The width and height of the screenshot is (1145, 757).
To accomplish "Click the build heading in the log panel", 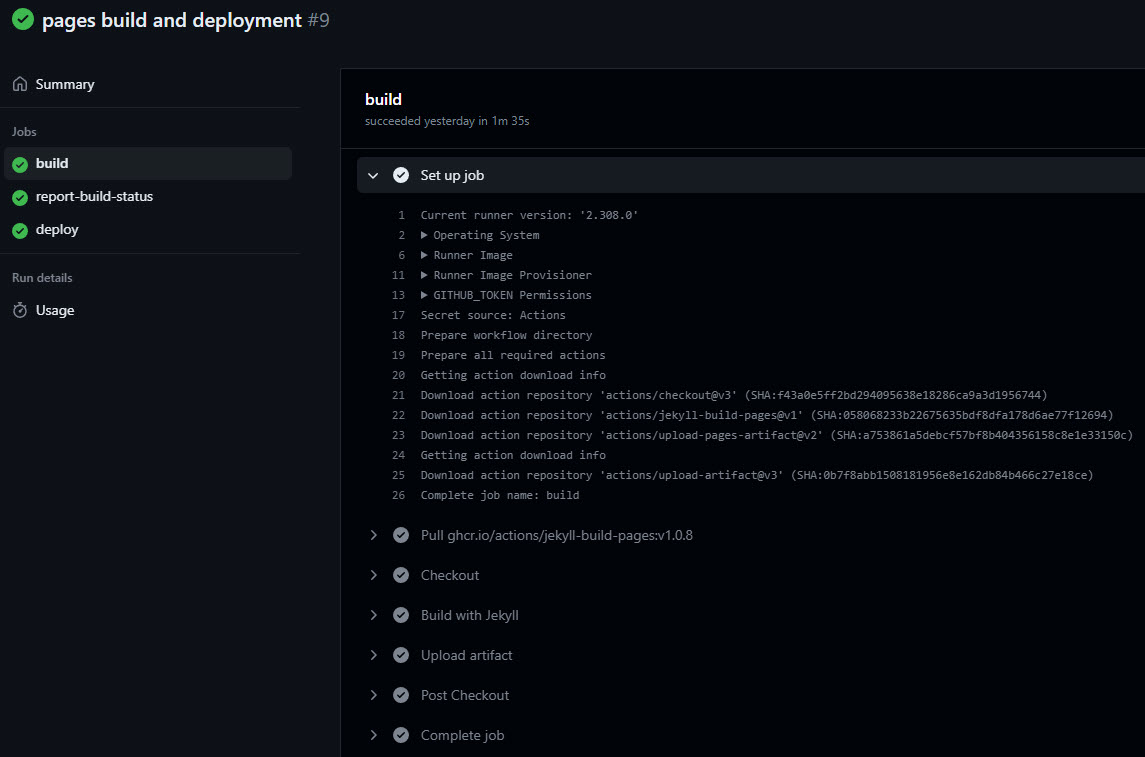I will [383, 99].
